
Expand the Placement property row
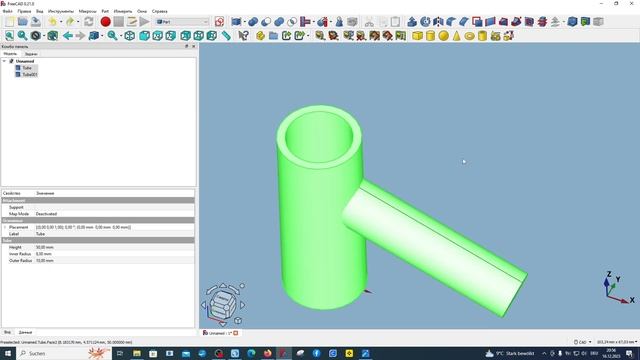pos(5,227)
